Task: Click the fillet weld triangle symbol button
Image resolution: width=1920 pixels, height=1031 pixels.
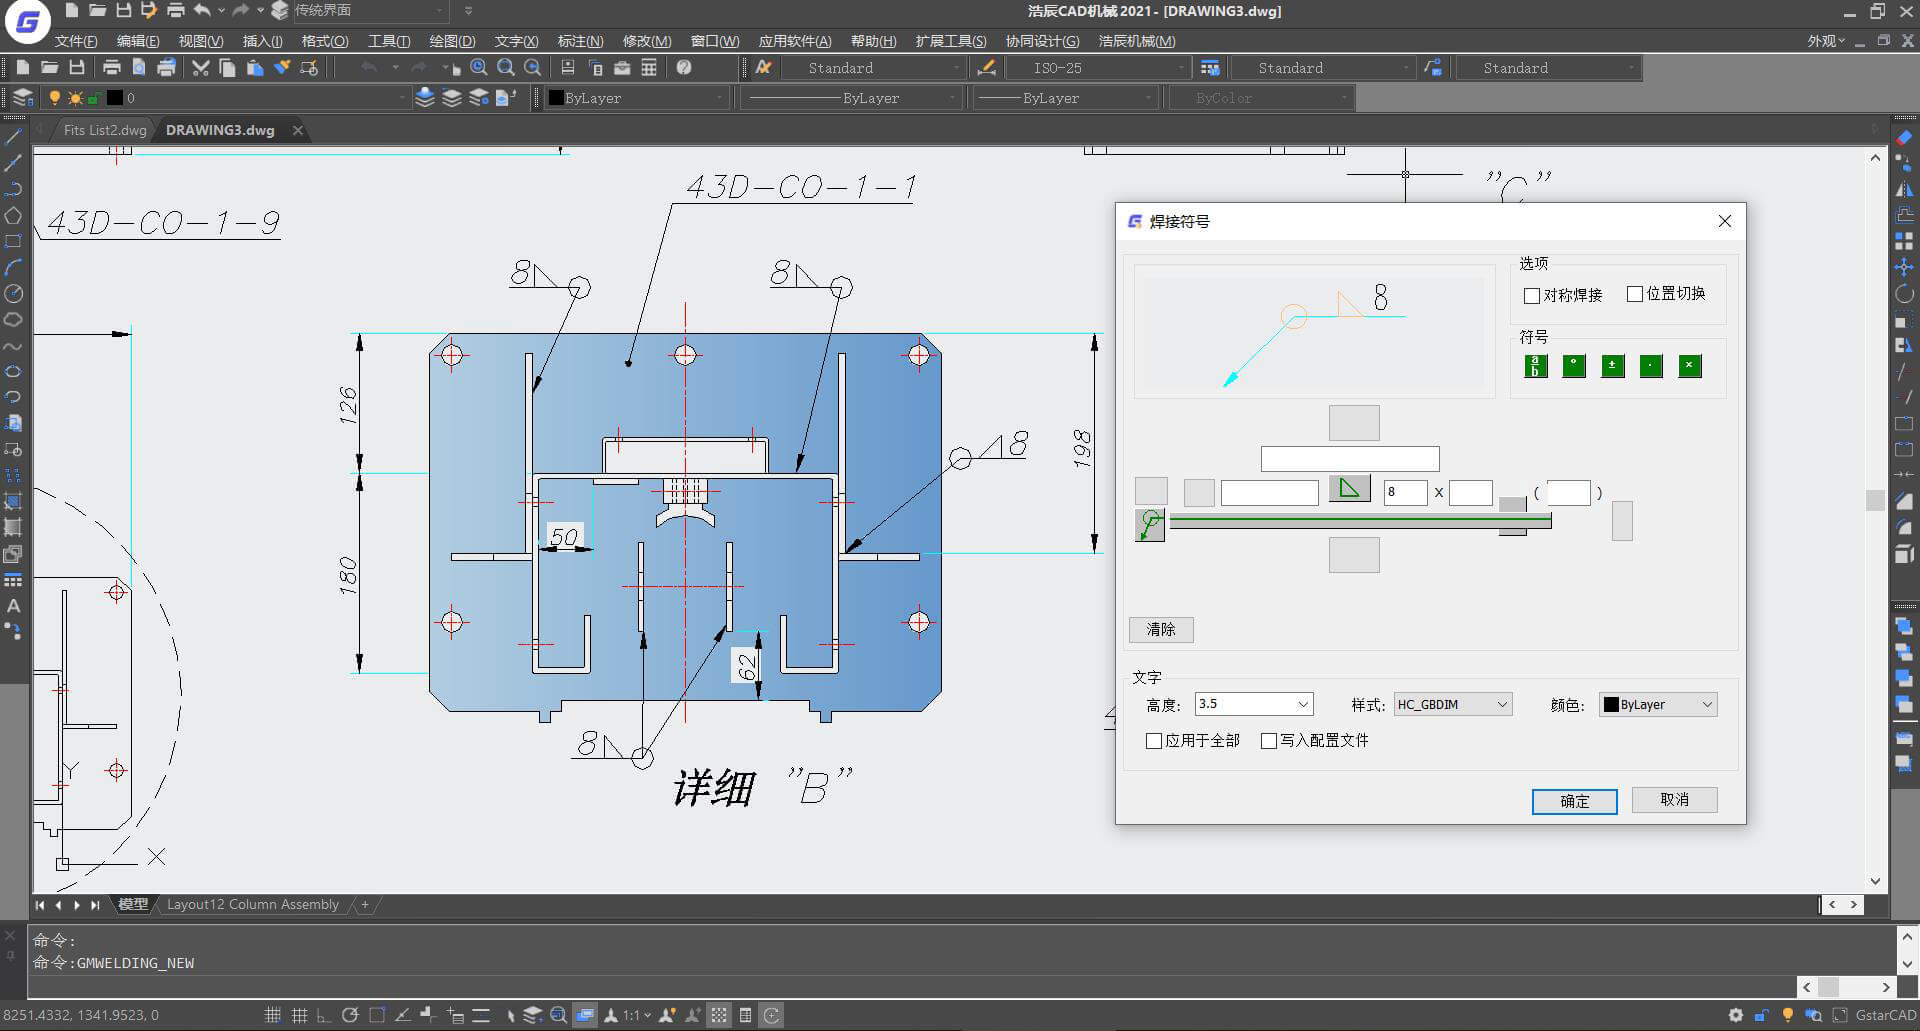Action: tap(1349, 489)
